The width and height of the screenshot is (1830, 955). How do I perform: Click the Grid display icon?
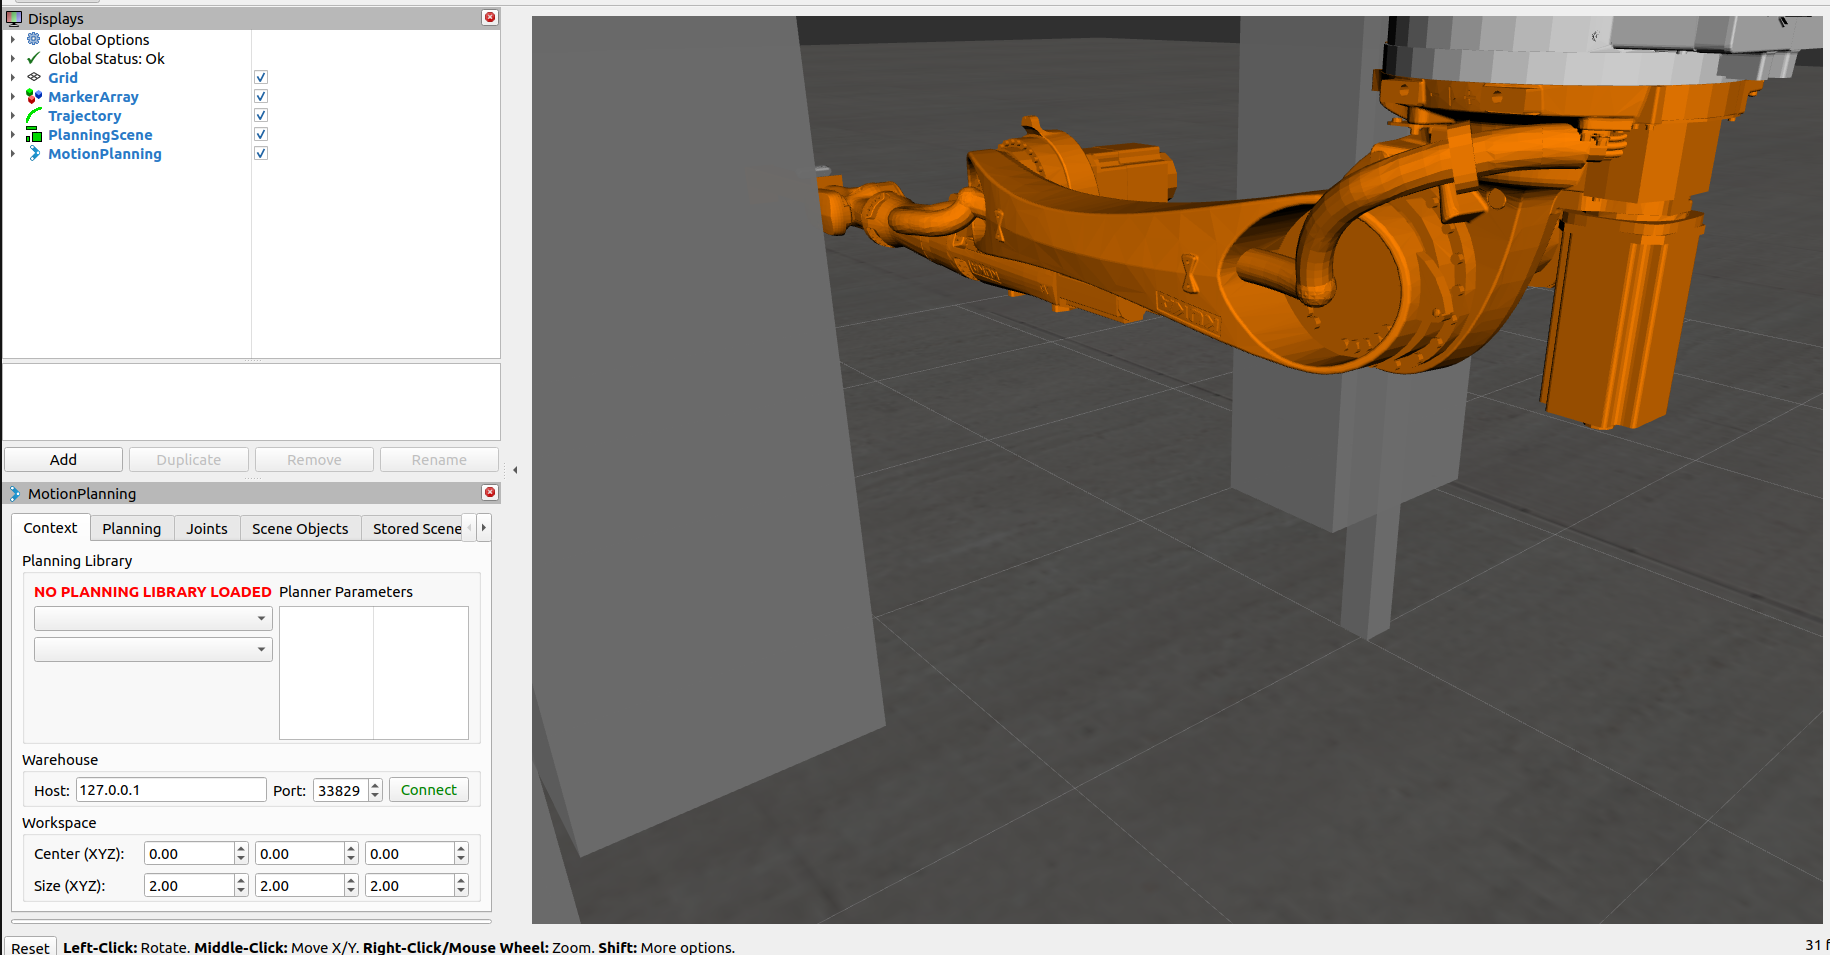click(33, 77)
